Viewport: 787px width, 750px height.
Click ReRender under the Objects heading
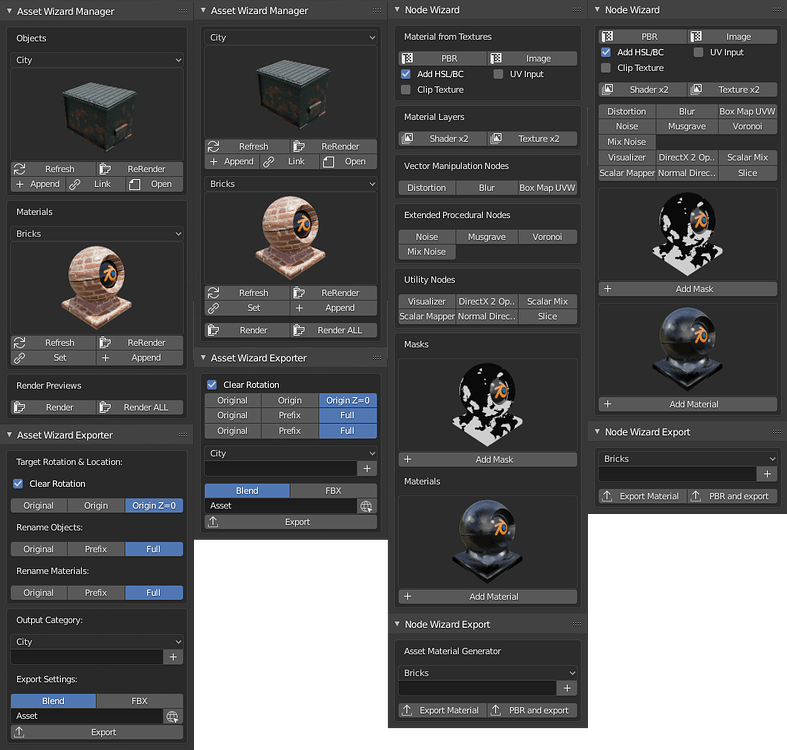pos(140,169)
